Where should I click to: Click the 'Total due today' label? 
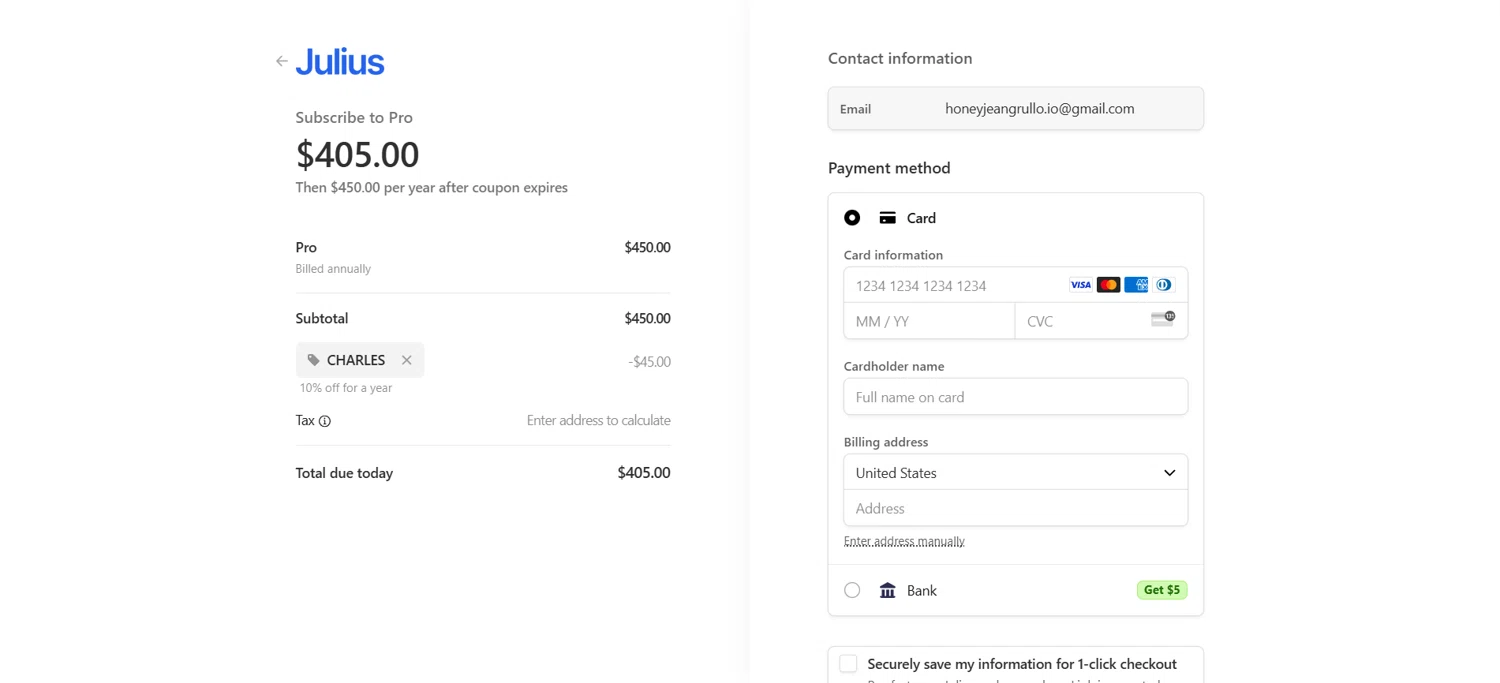(x=344, y=473)
